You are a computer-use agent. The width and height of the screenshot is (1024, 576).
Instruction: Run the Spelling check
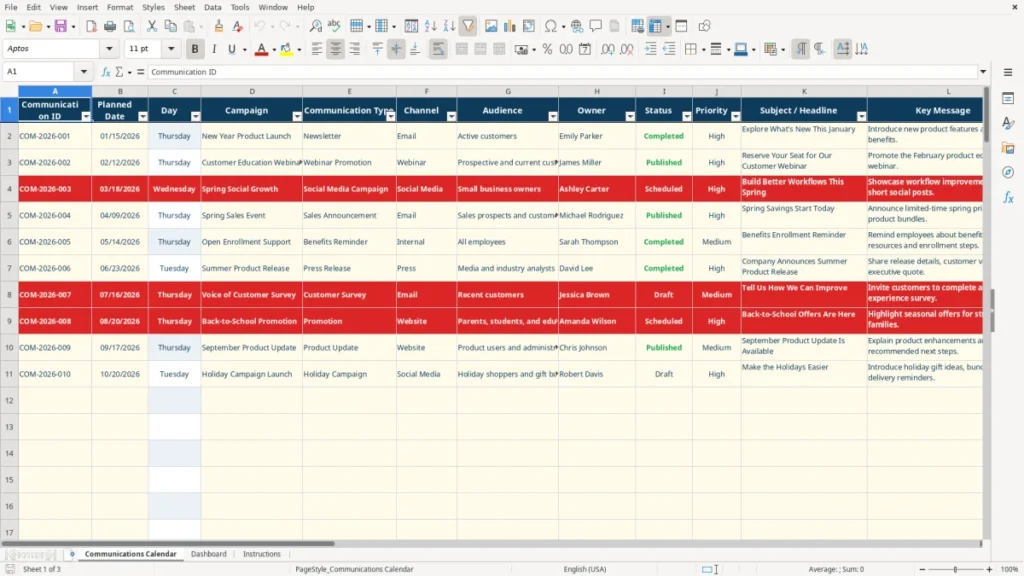(334, 26)
